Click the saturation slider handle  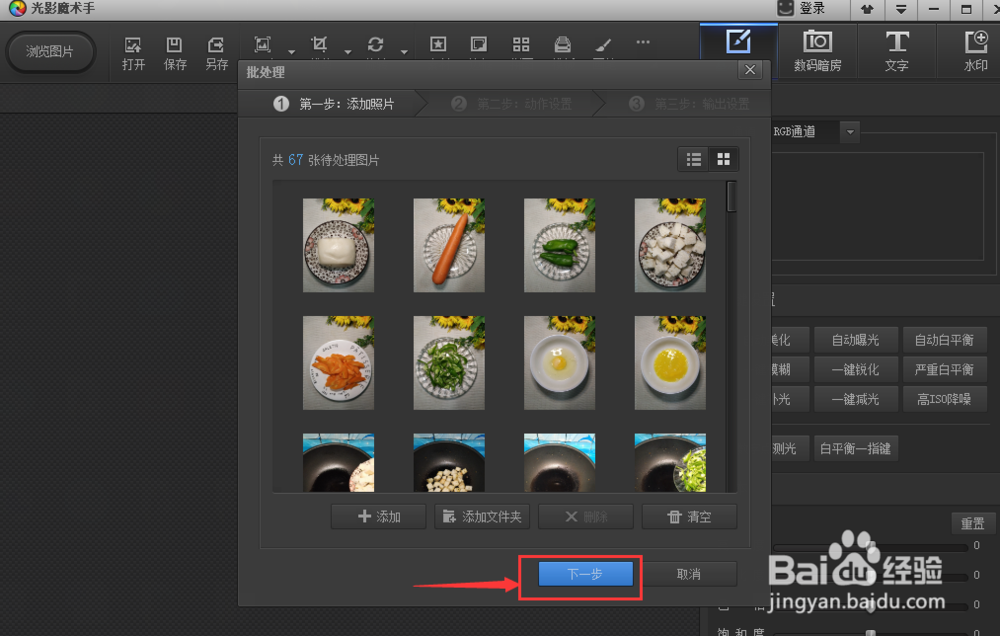pyautogui.click(x=871, y=632)
